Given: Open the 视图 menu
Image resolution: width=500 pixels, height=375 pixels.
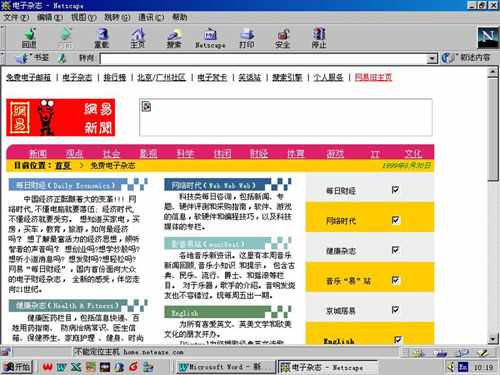Looking at the screenshot, I should [x=83, y=17].
